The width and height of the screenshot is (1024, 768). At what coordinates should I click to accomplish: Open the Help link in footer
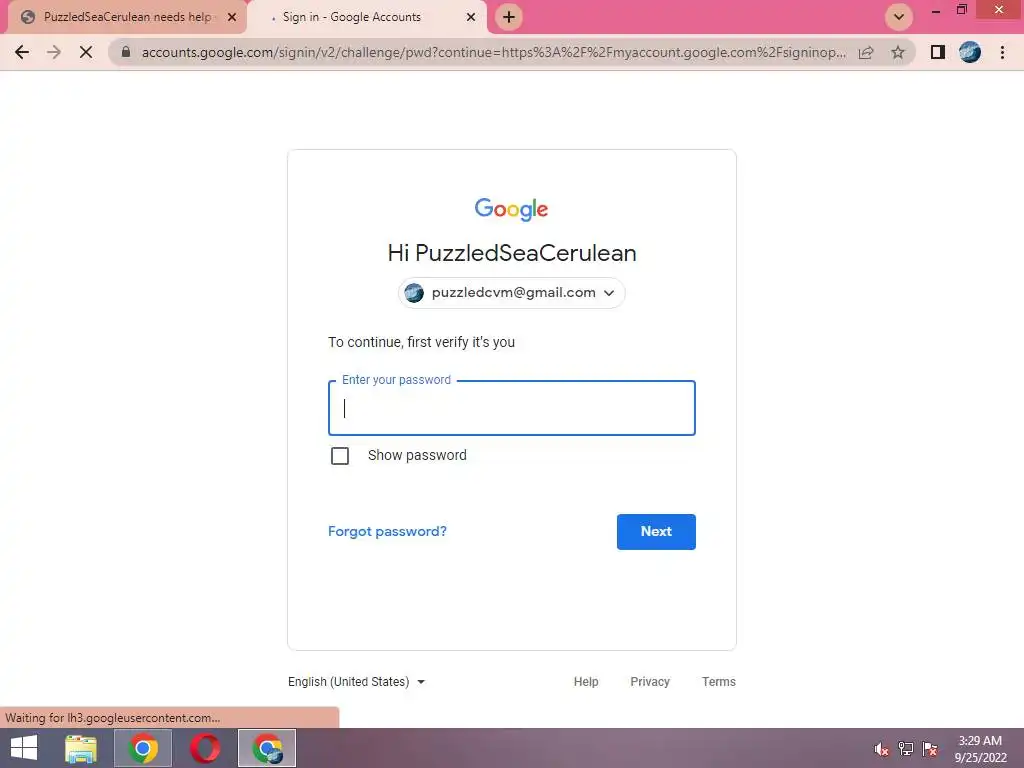pos(586,682)
